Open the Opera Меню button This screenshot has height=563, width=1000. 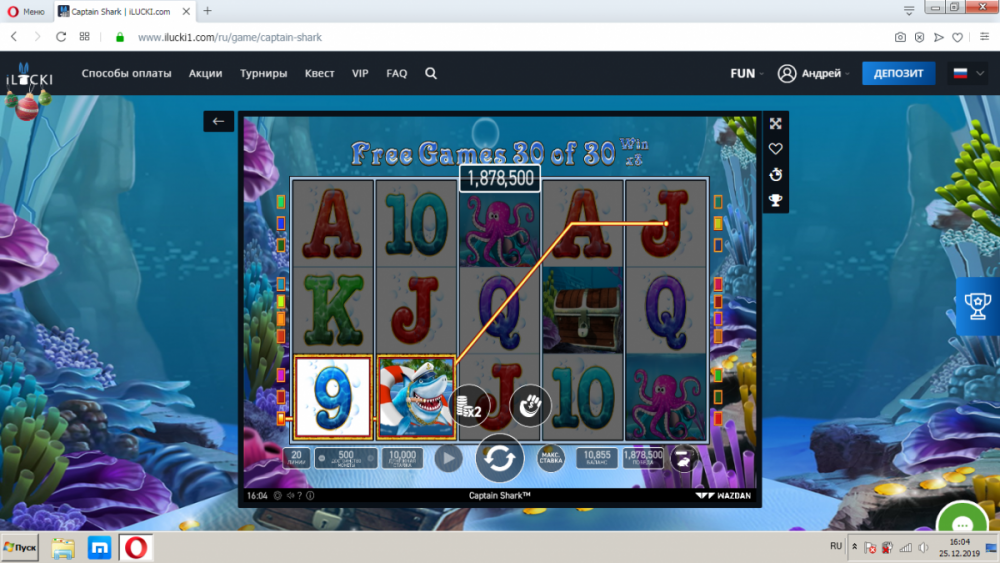pyautogui.click(x=26, y=11)
